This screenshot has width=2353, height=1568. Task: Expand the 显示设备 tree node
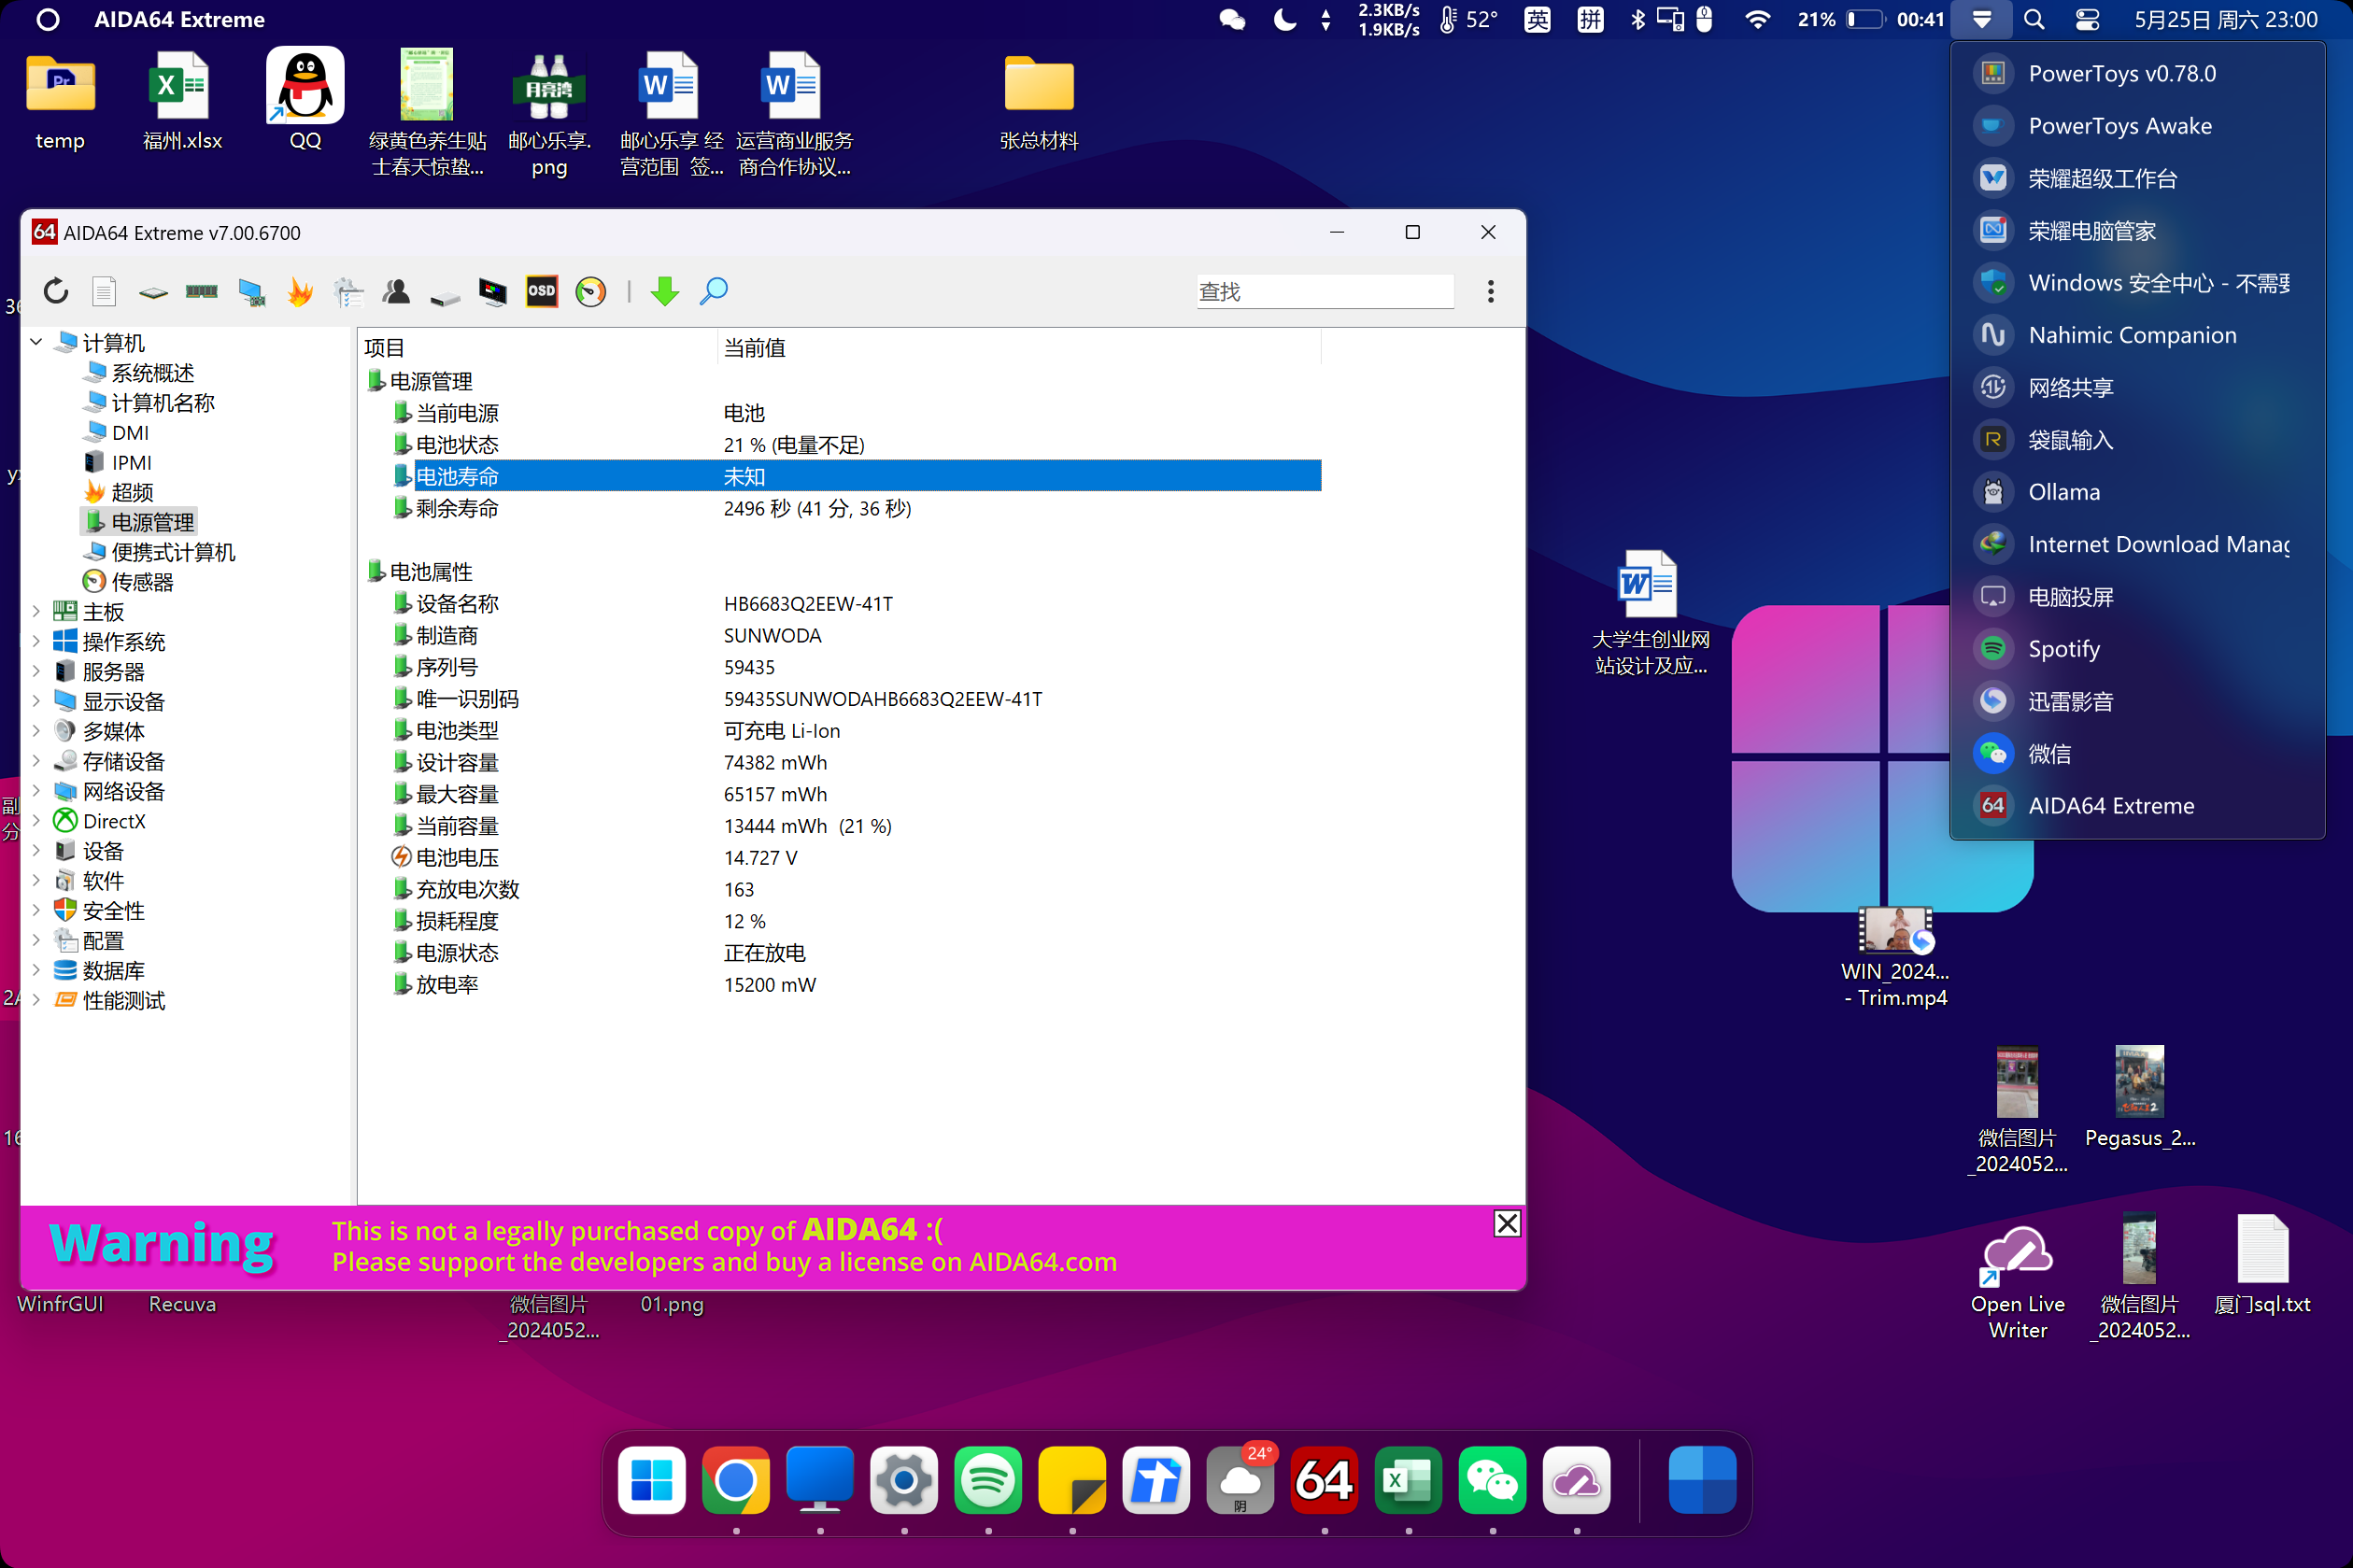(36, 701)
